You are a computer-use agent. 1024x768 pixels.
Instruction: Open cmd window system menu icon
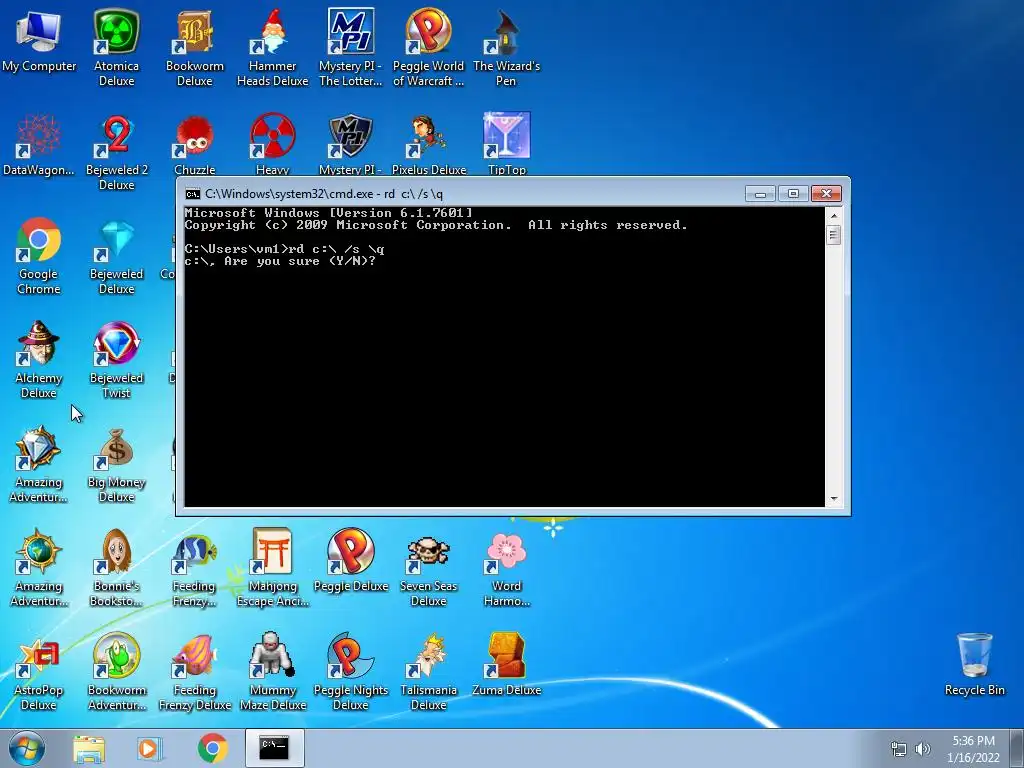[x=193, y=194]
